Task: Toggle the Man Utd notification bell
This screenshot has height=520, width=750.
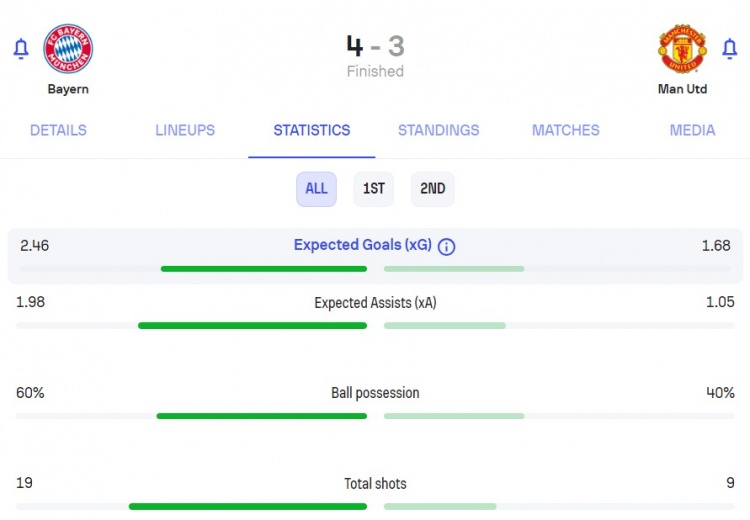Action: (x=729, y=49)
